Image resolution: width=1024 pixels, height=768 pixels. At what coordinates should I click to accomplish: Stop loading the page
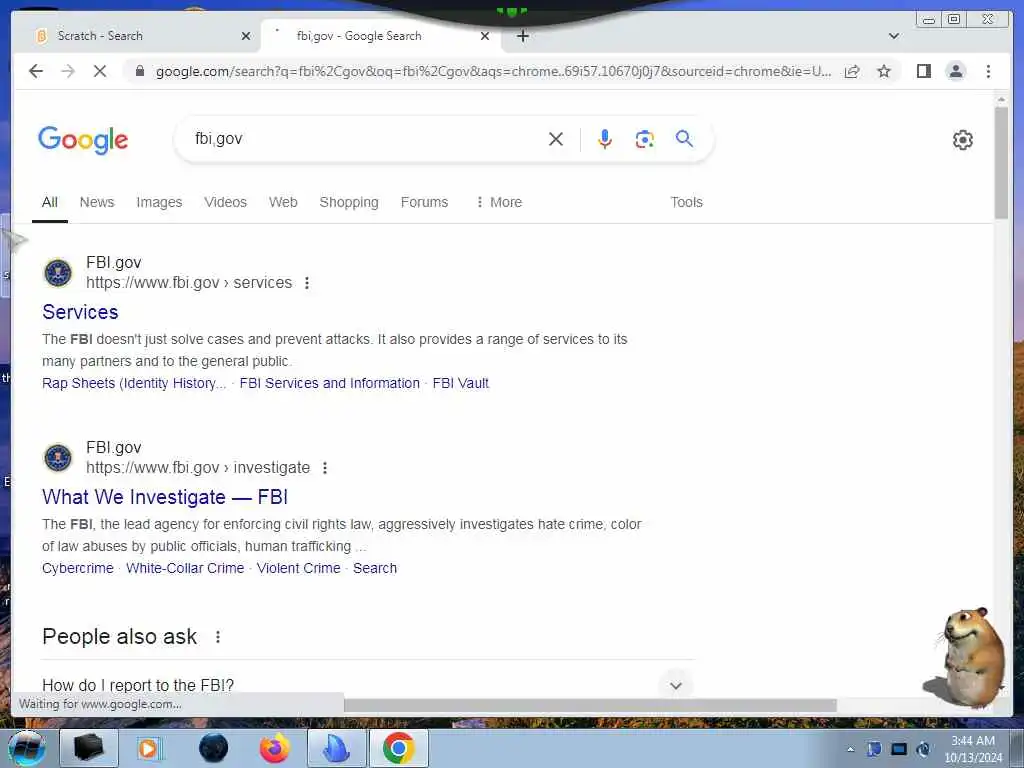click(100, 71)
